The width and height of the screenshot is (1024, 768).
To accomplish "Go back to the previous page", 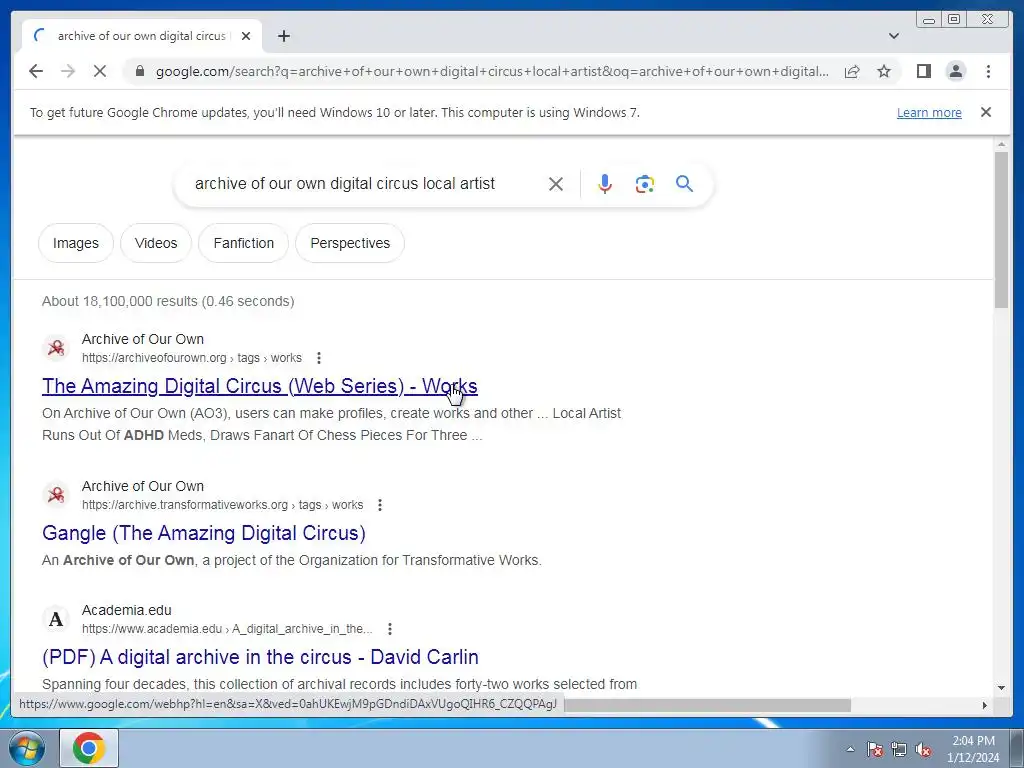I will coord(36,71).
